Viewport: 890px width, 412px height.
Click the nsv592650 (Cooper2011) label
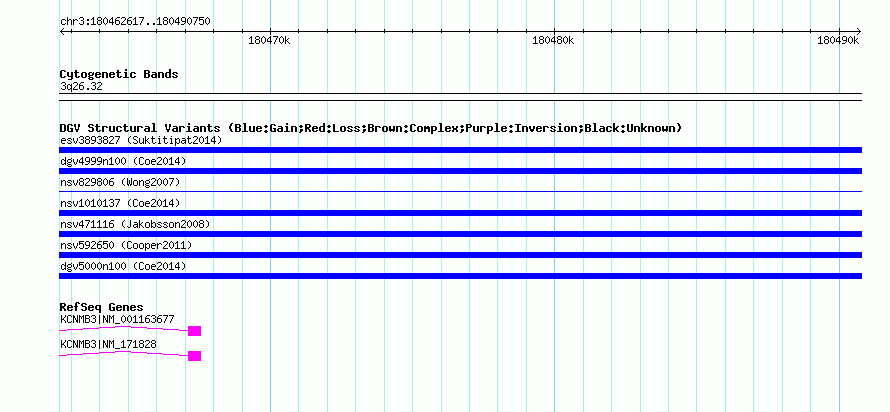pos(126,245)
